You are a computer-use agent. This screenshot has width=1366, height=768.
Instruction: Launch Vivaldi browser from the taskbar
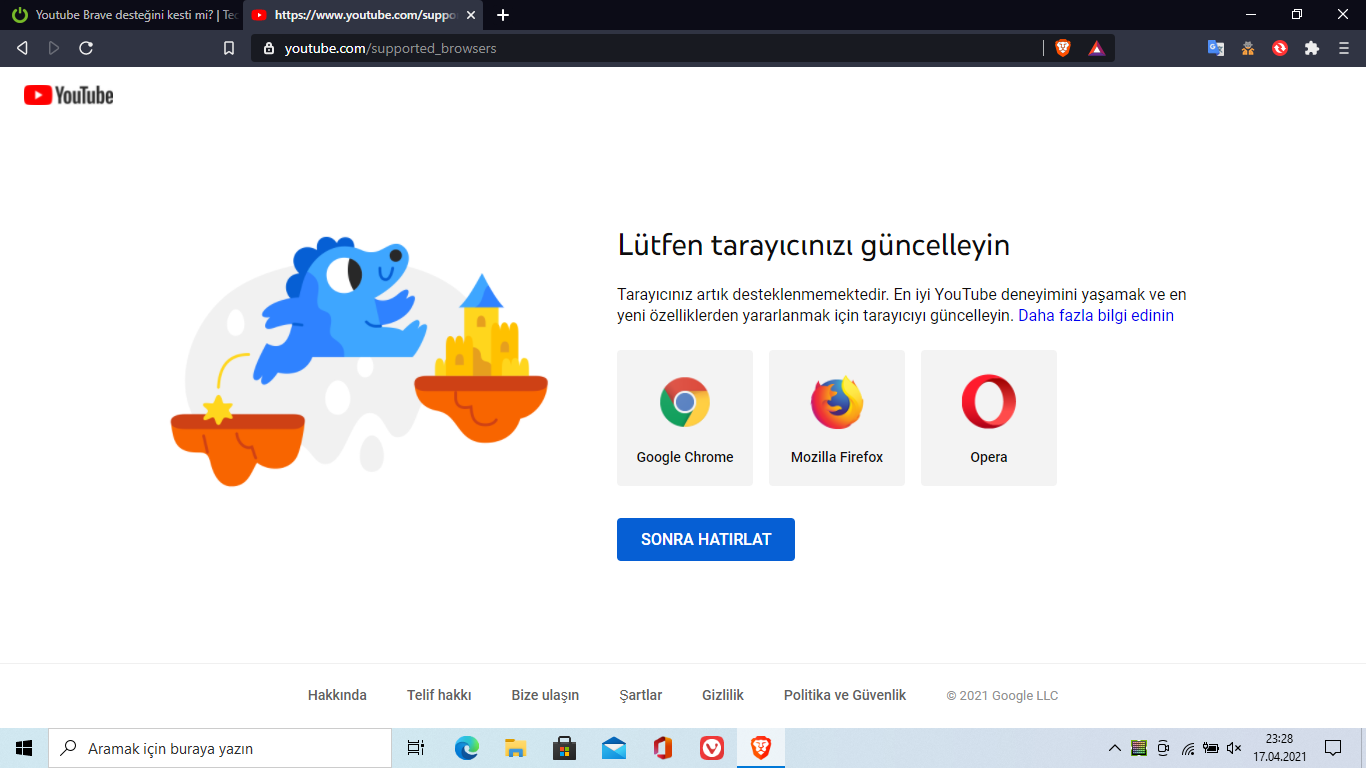click(x=711, y=748)
